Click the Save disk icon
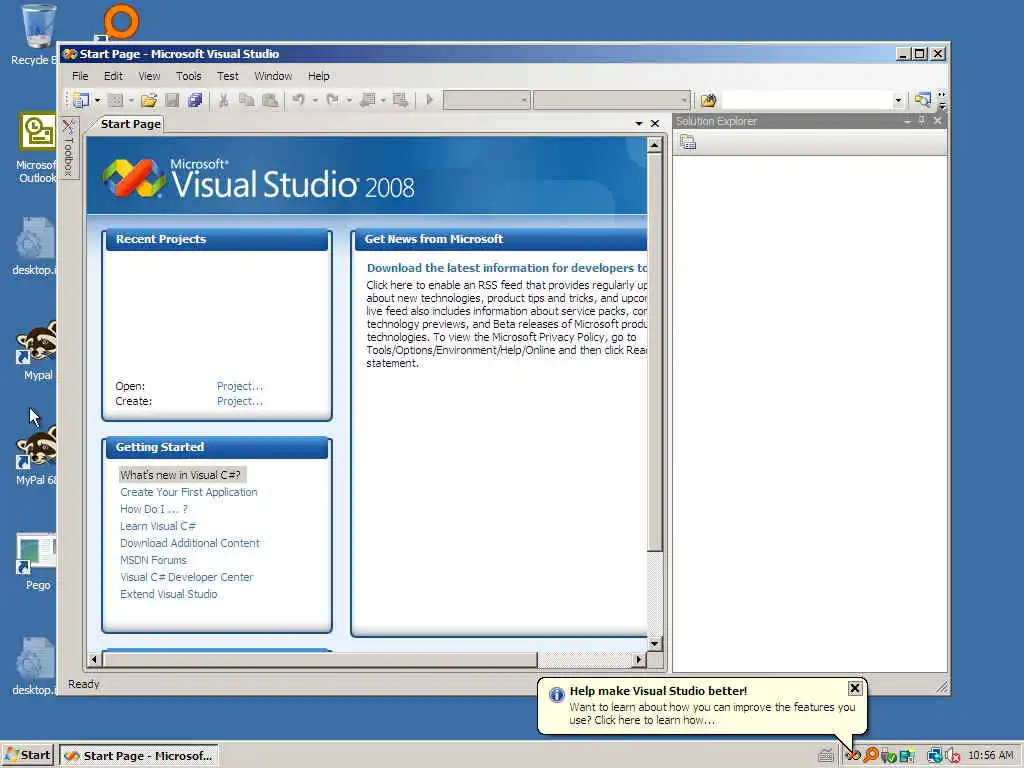Image resolution: width=1024 pixels, height=768 pixels. [x=172, y=100]
